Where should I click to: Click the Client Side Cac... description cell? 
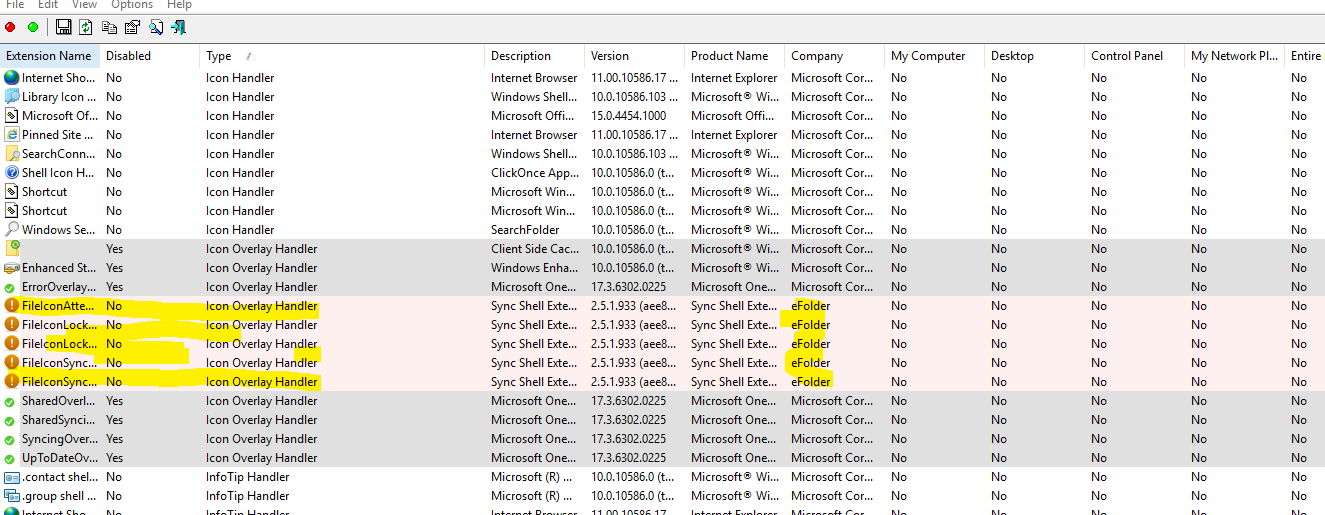[533, 249]
